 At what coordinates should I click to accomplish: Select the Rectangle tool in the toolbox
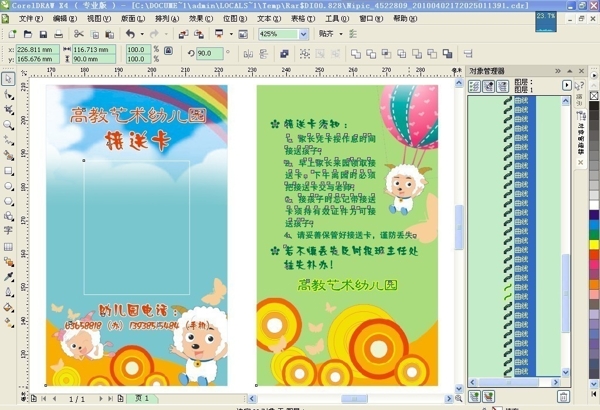point(8,171)
